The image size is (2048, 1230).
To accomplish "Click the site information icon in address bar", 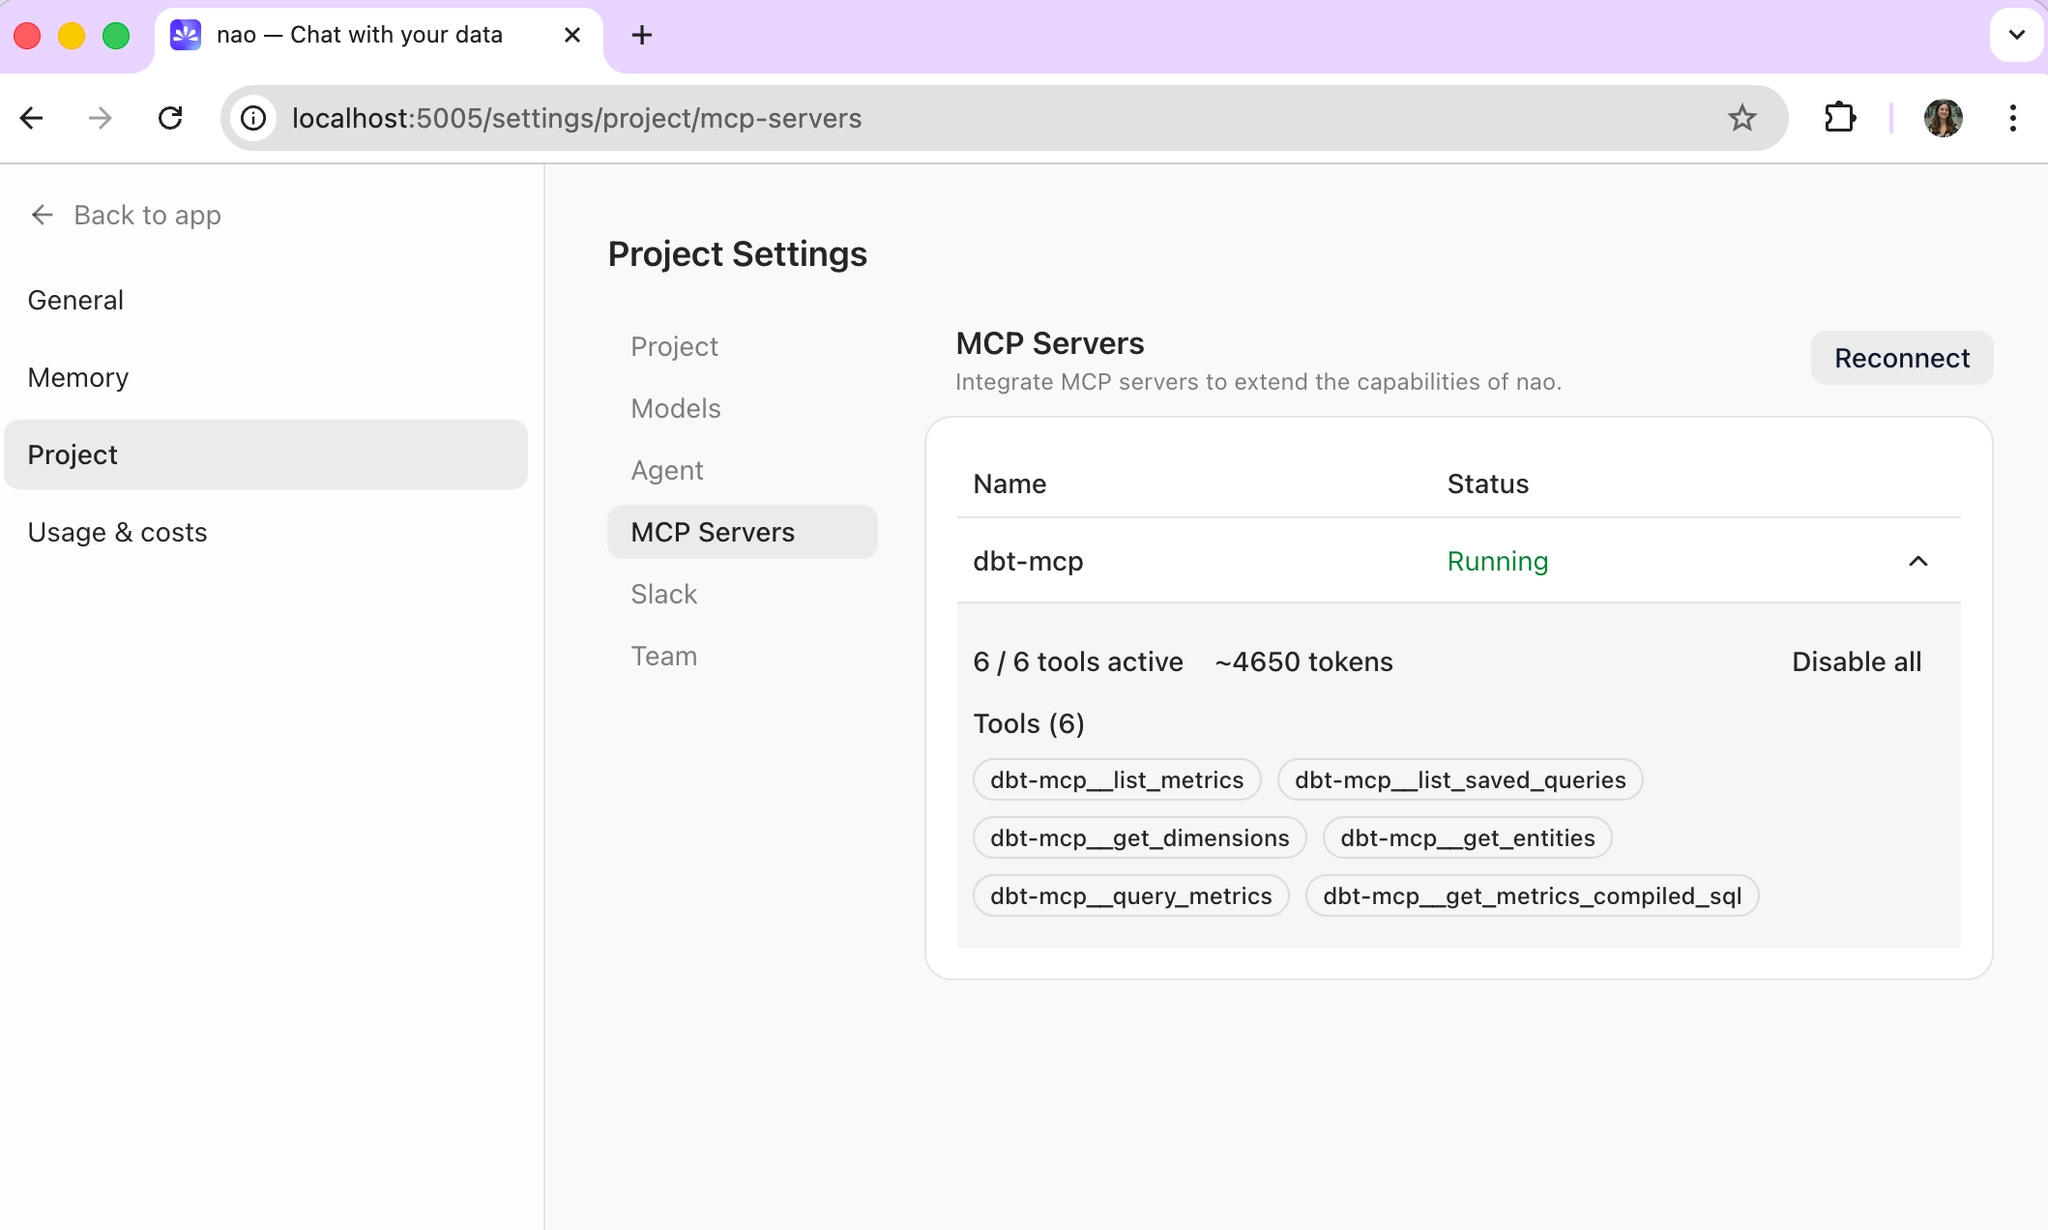I will tap(254, 118).
